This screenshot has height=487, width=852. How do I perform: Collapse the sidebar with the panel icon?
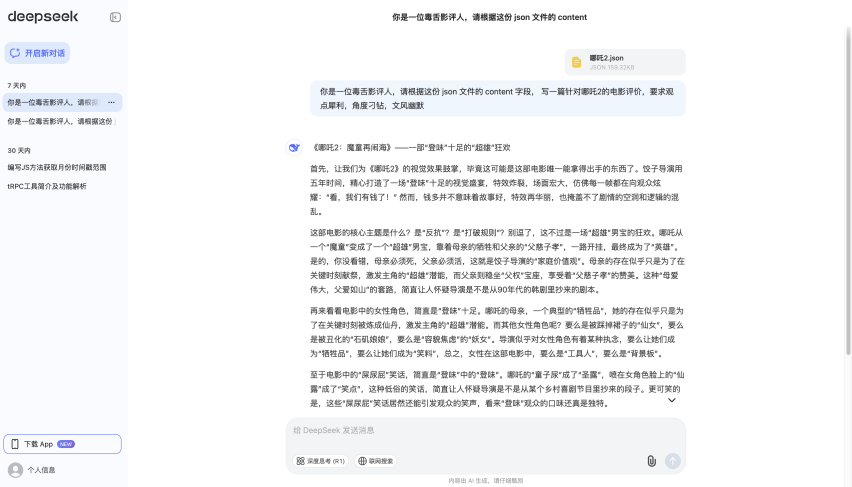[115, 17]
